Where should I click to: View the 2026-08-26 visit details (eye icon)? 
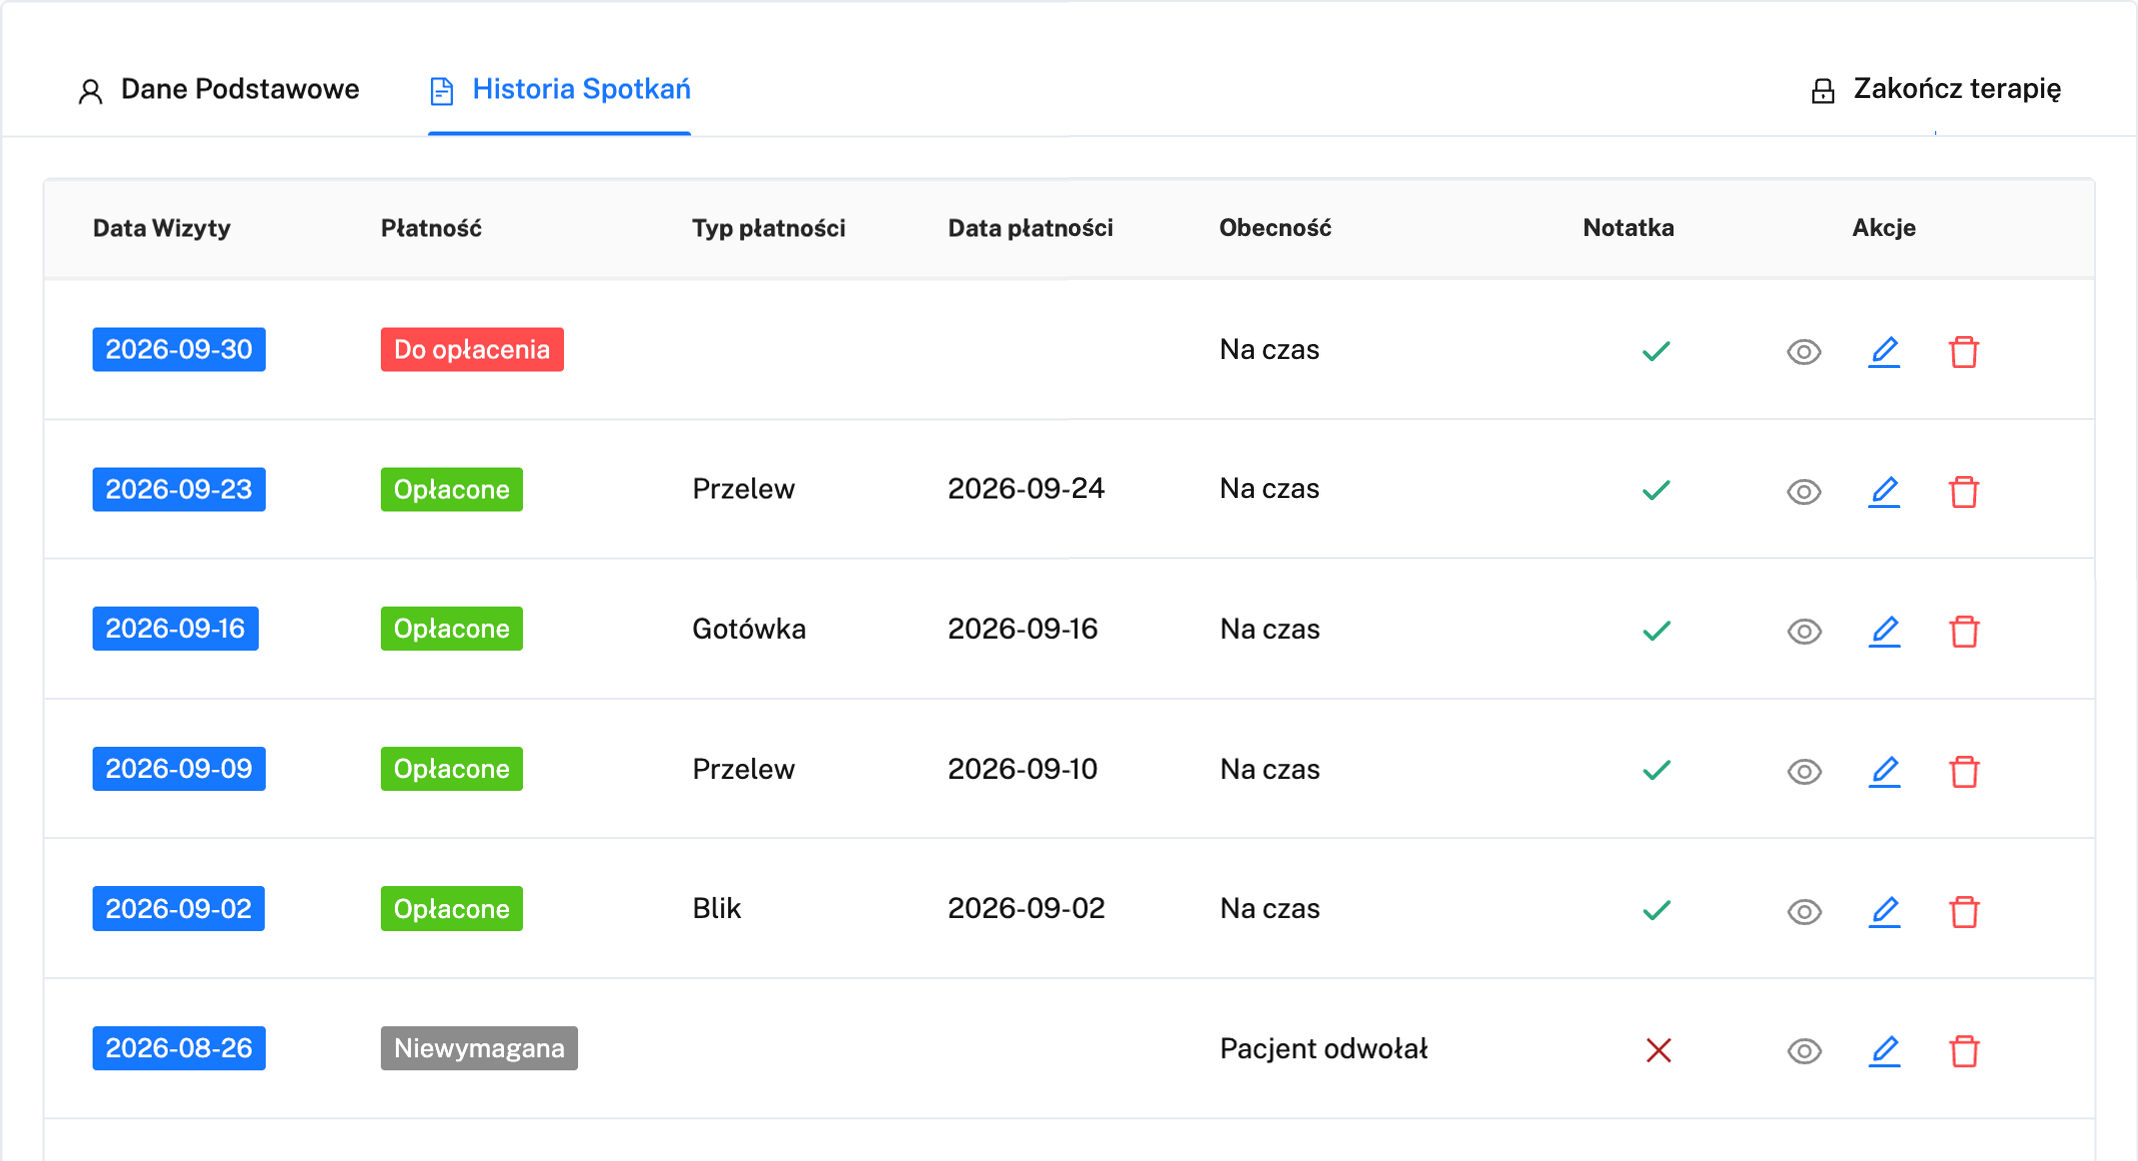pos(1804,1051)
